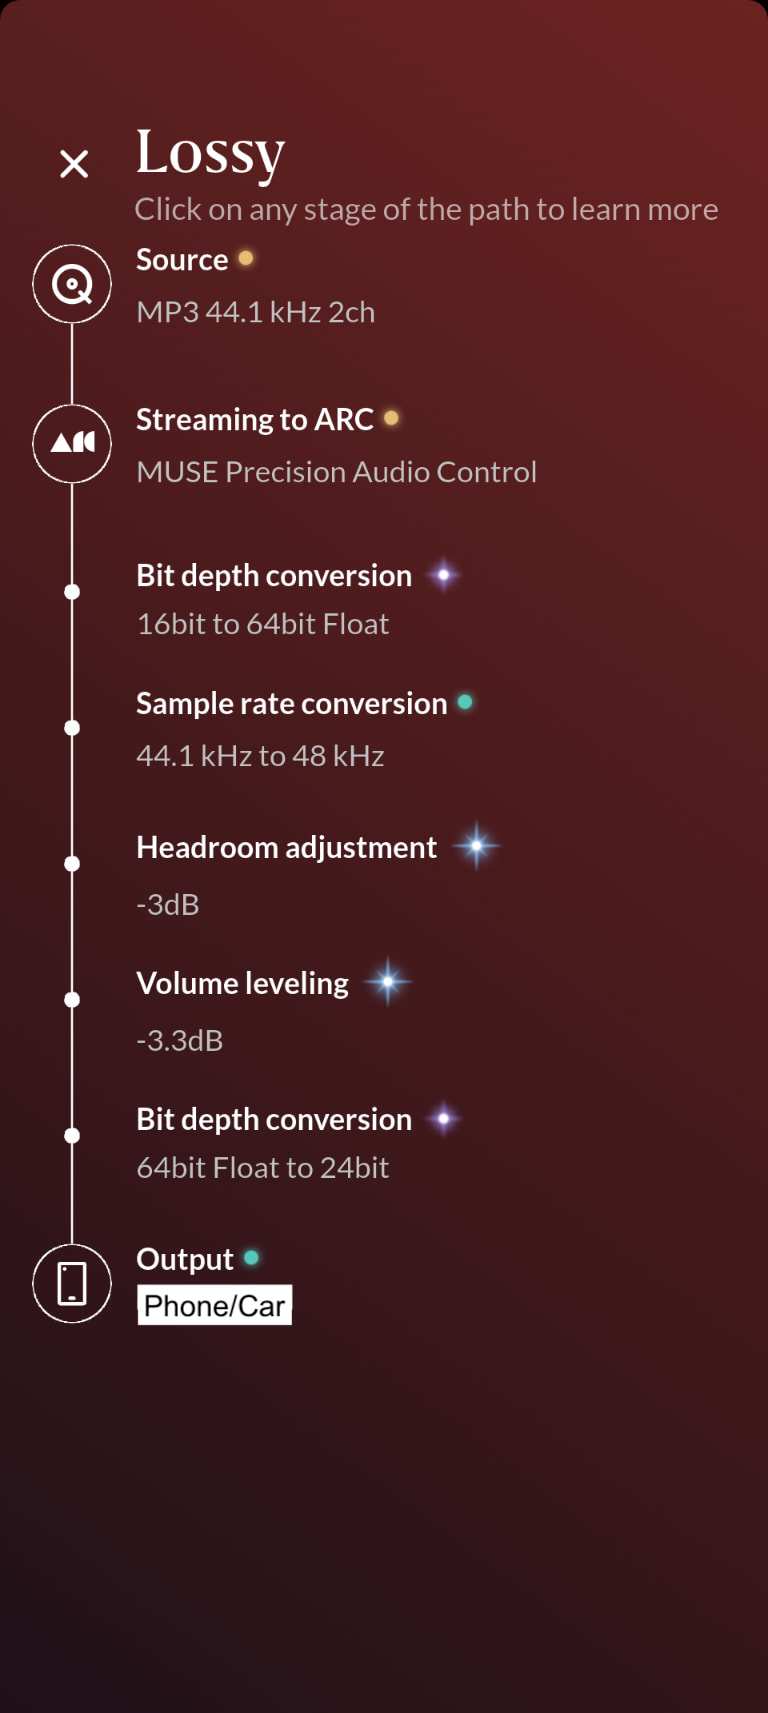Click purple star beside first Bit depth conversion
768x1713 pixels.
pyautogui.click(x=443, y=575)
